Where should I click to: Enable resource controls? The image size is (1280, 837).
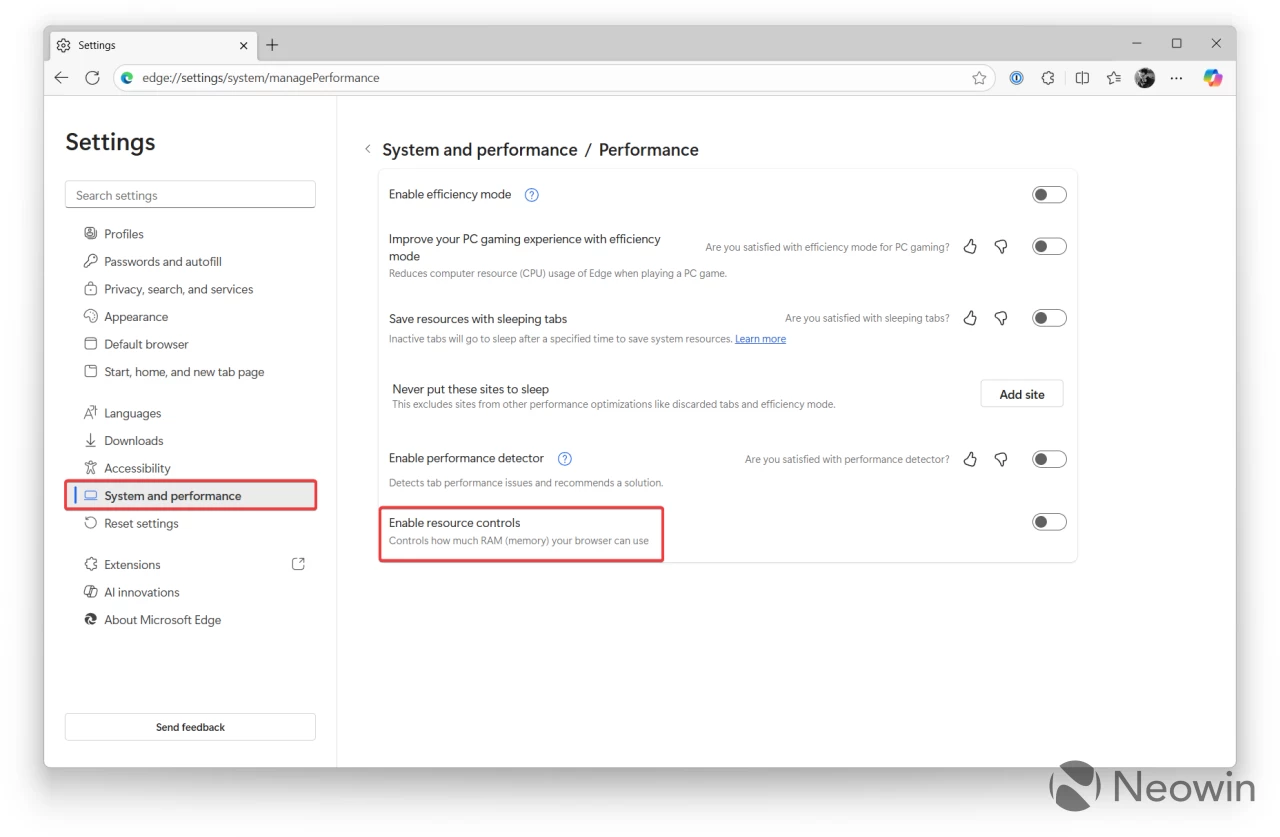[1049, 521]
